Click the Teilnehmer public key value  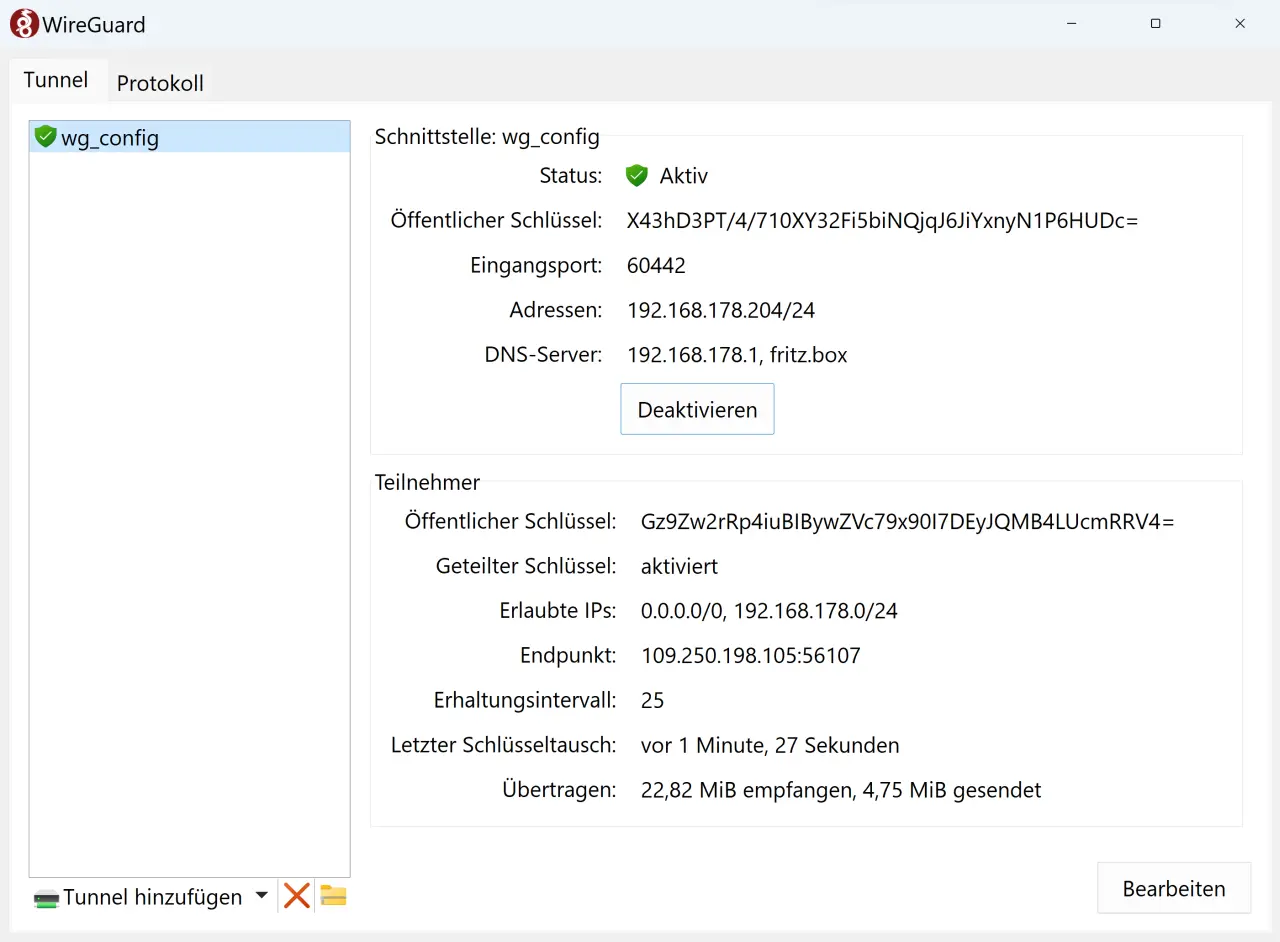(x=907, y=522)
